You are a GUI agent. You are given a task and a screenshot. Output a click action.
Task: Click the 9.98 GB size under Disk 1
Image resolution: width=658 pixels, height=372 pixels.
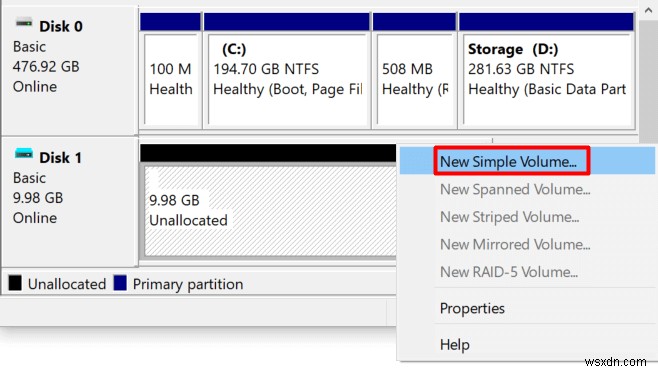38,198
